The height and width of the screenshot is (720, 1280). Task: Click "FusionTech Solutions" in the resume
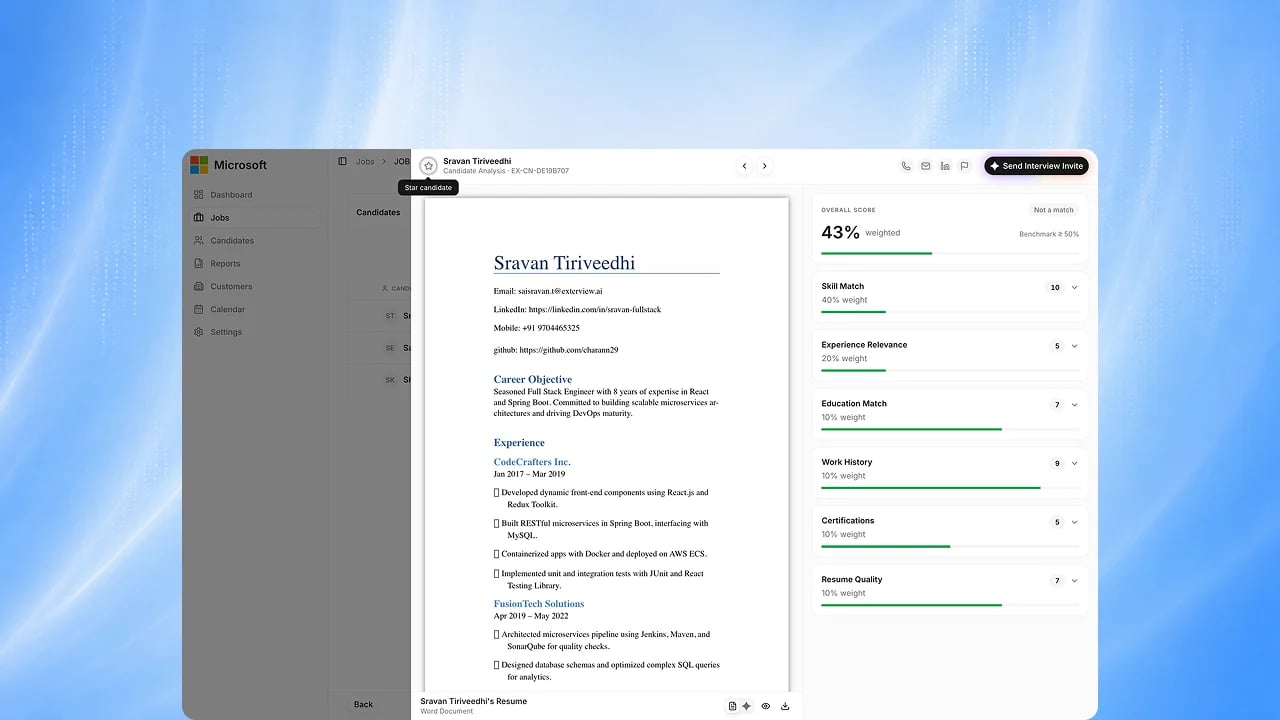[x=539, y=604]
